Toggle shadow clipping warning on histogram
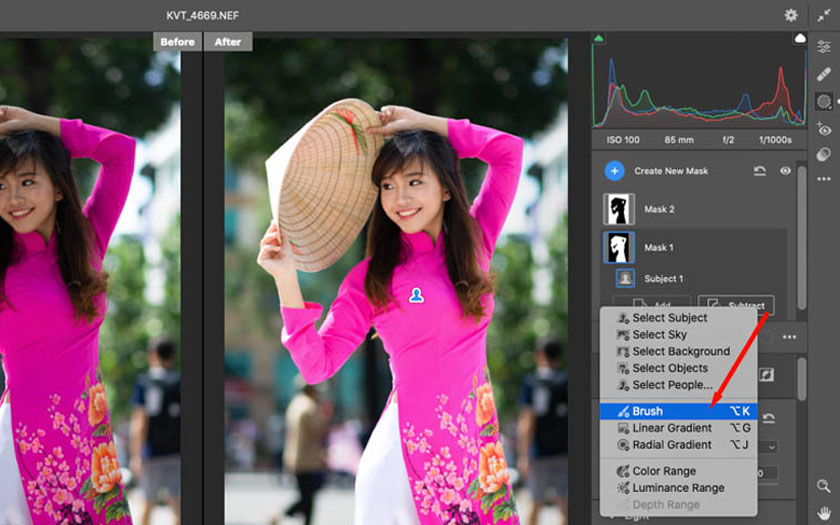The height and width of the screenshot is (525, 840). coord(599,39)
